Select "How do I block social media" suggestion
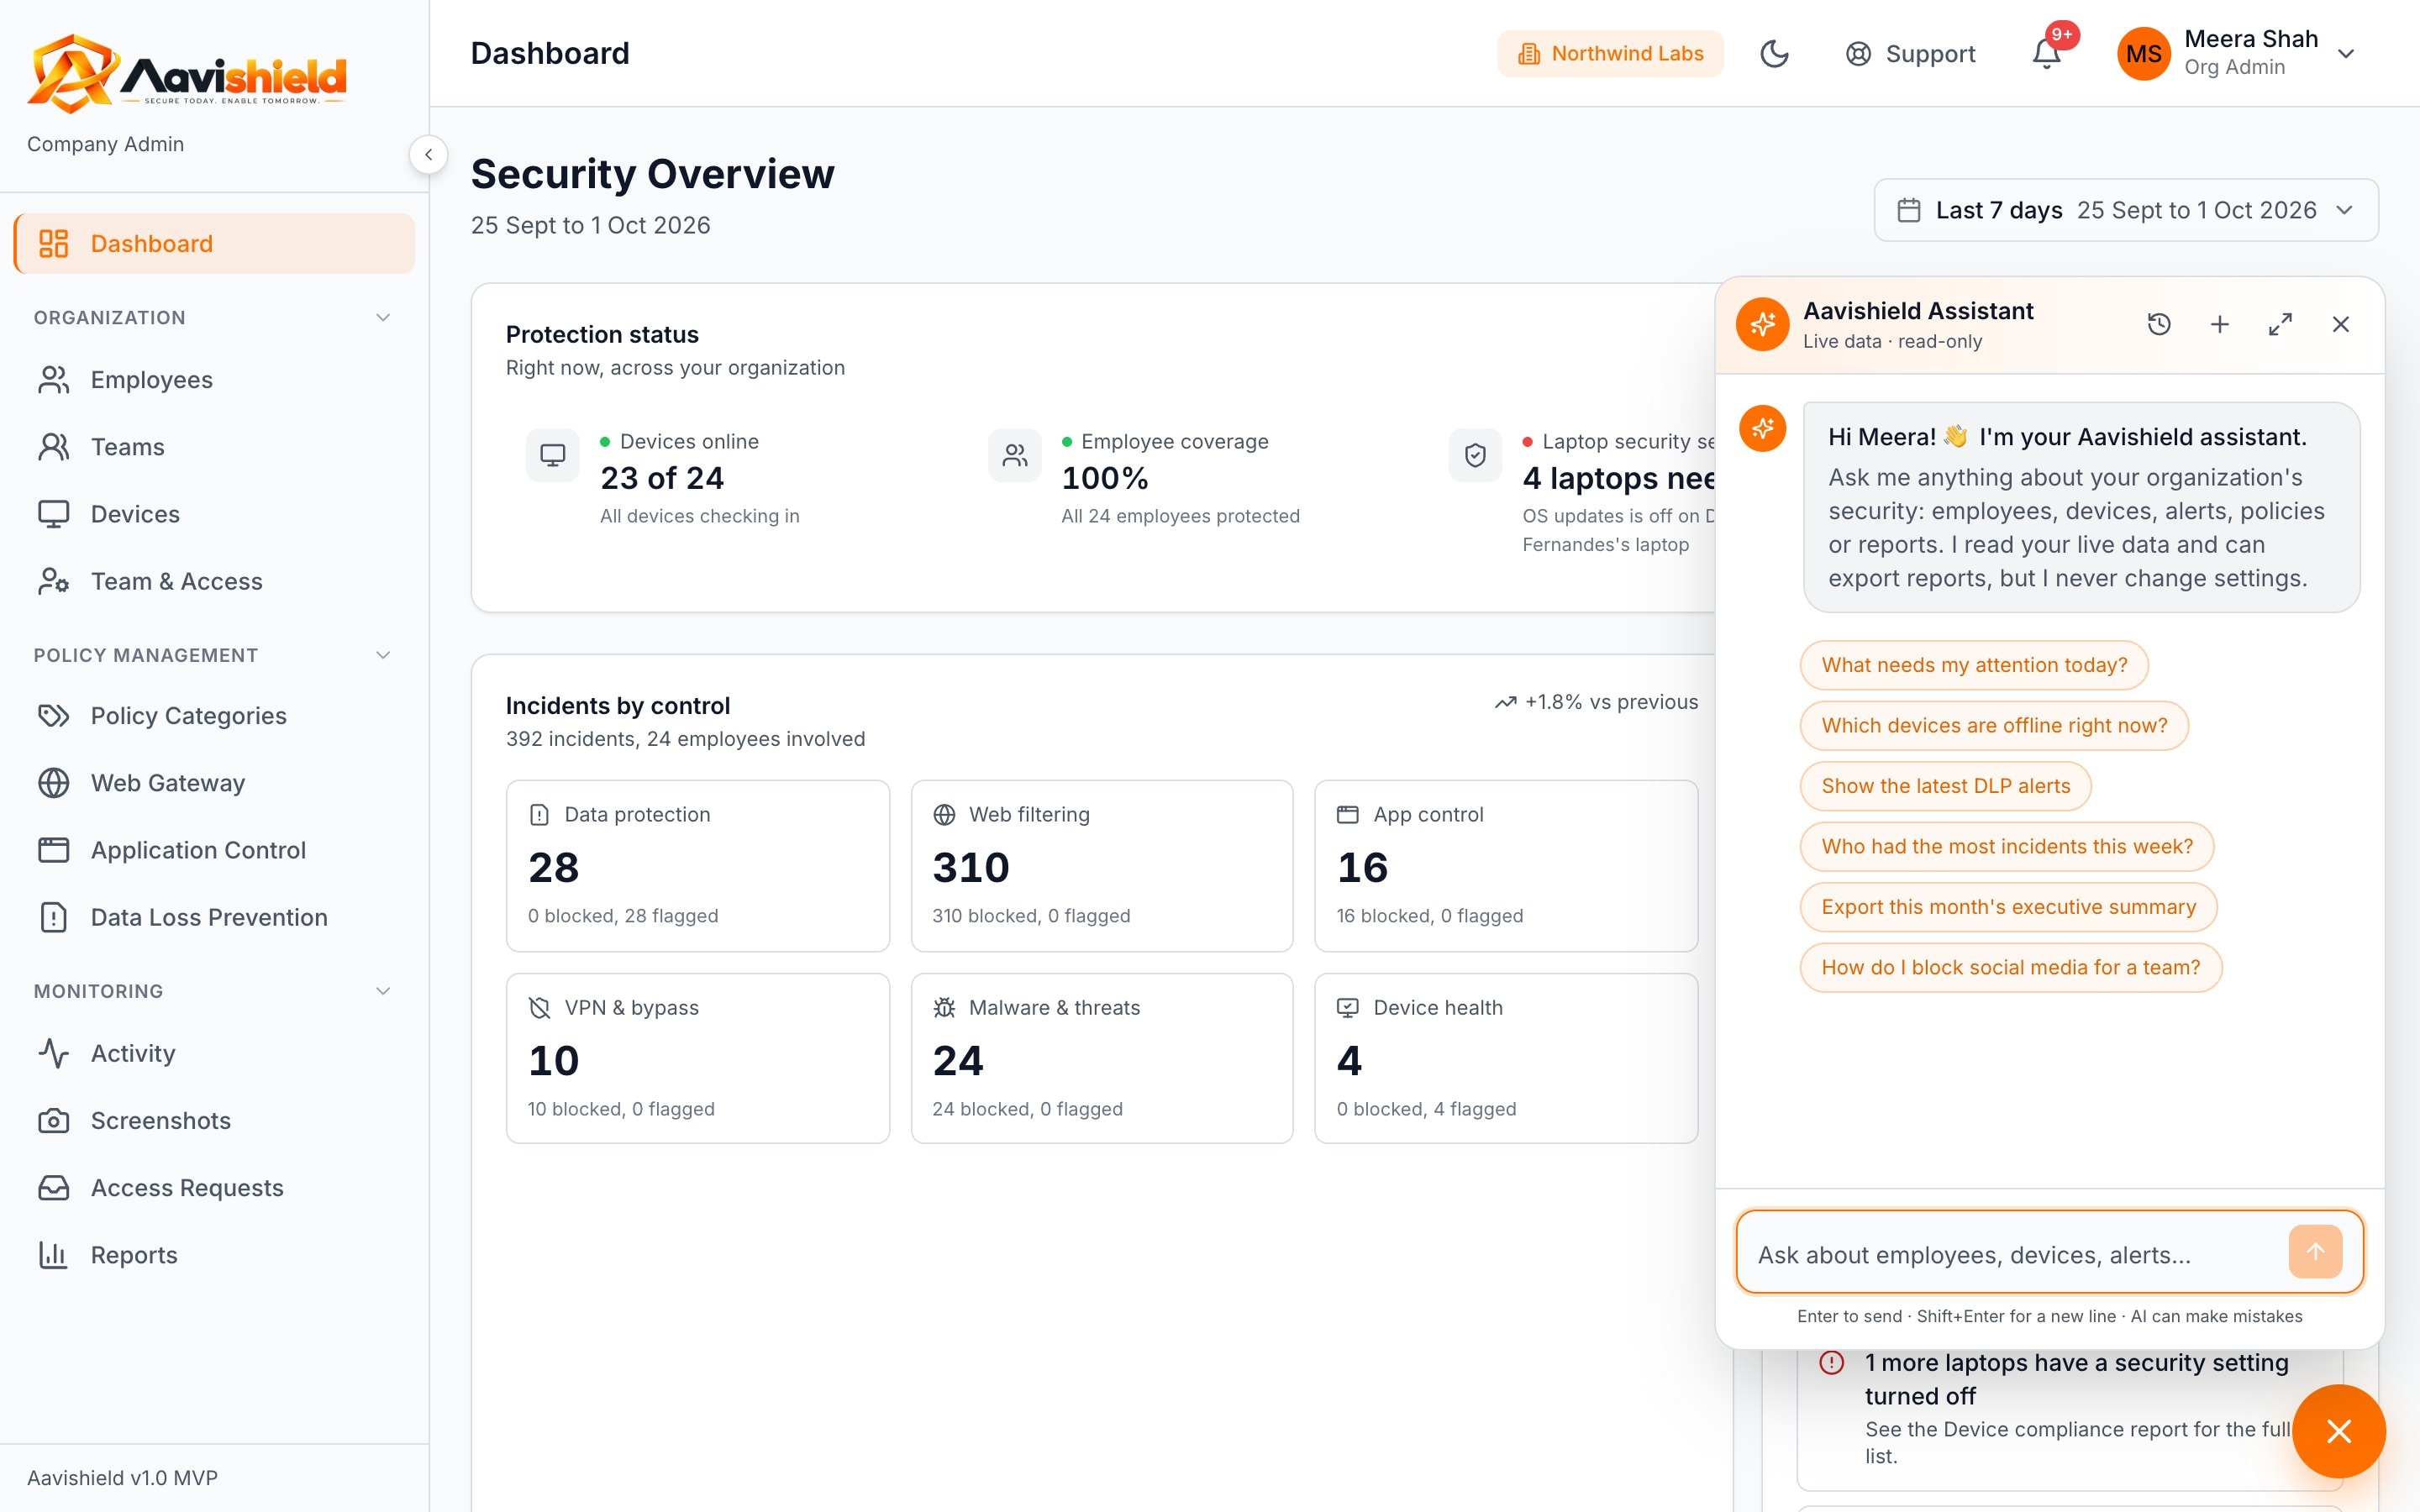 point(2010,968)
